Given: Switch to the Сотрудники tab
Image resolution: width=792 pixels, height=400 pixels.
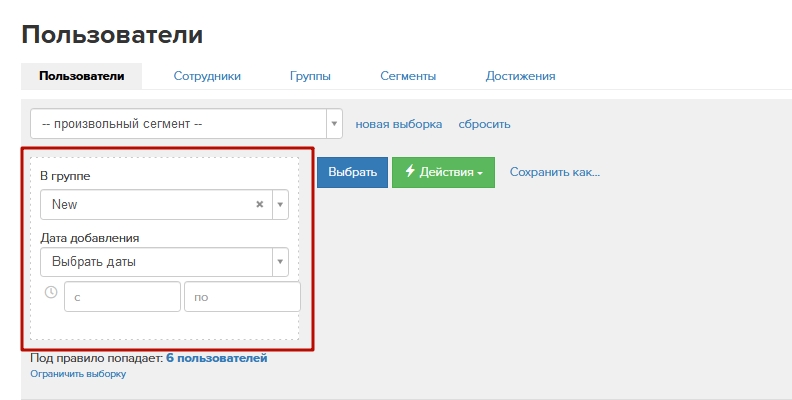Looking at the screenshot, I should 207,76.
